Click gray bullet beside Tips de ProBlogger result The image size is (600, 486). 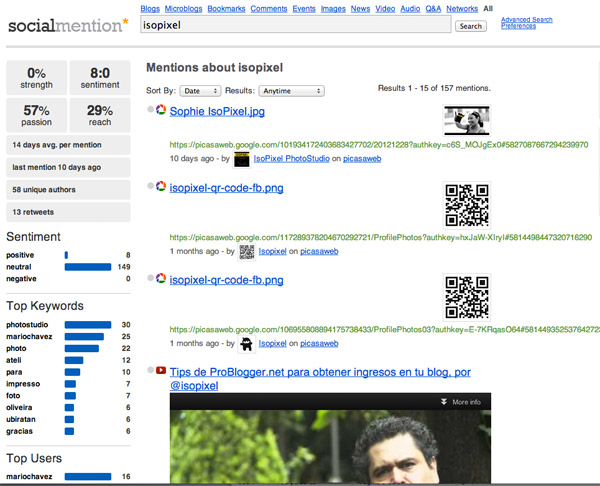150,370
